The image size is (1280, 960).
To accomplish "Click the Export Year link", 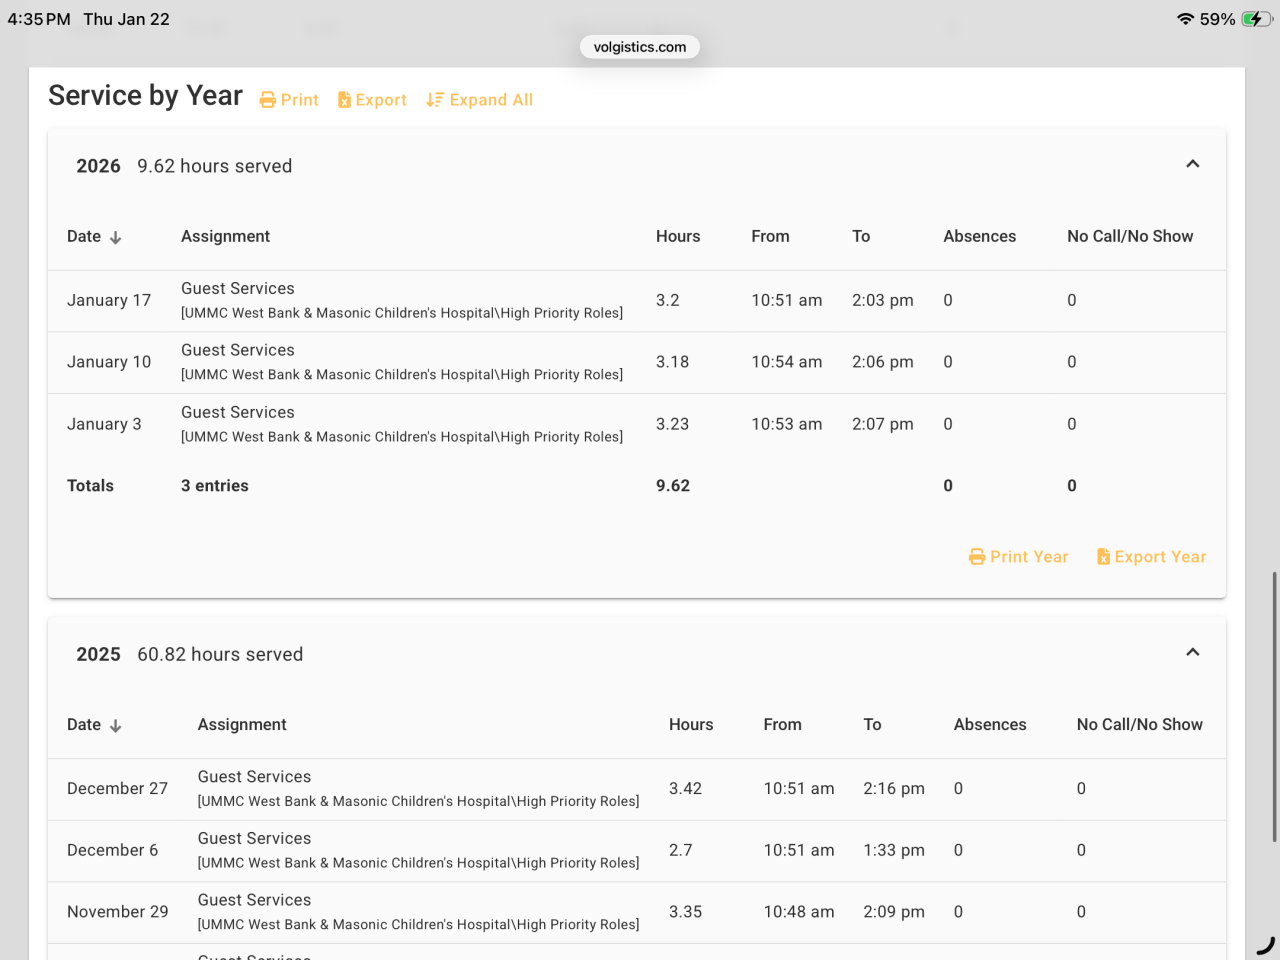I will pyautogui.click(x=1160, y=557).
